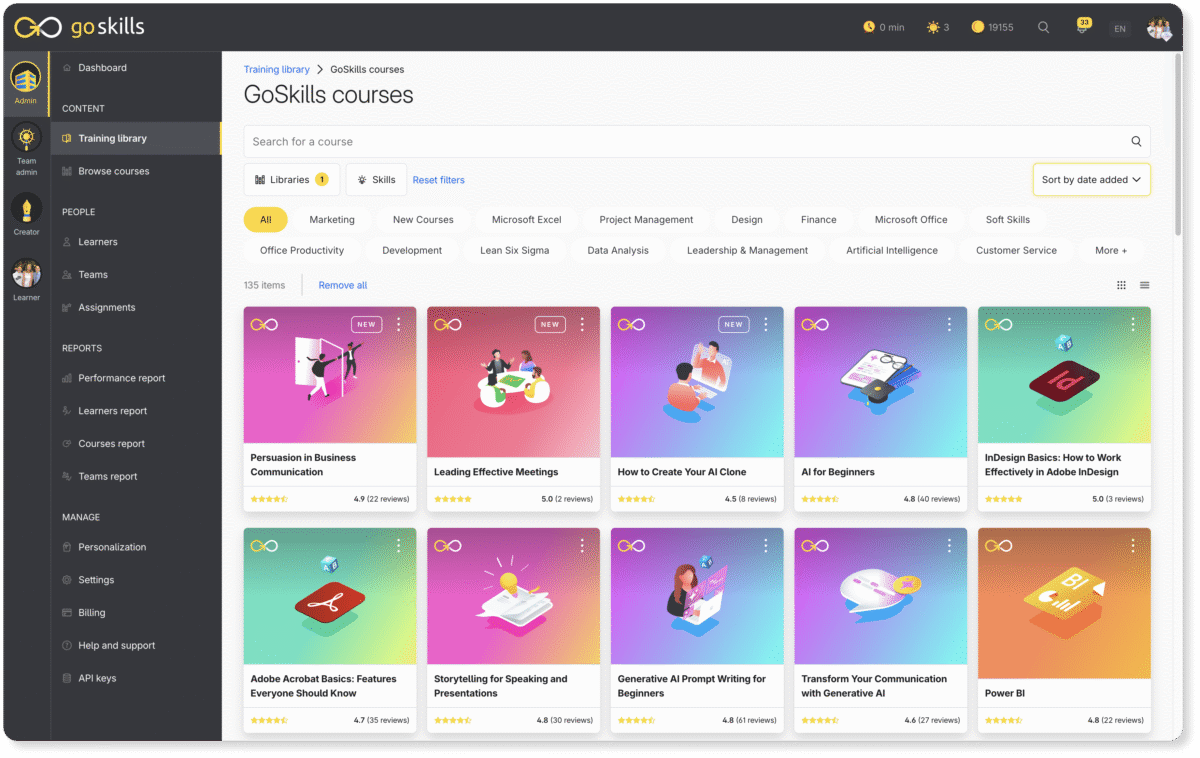This screenshot has width=1200, height=758.
Task: Follow the Training library breadcrumb link
Action: (x=277, y=69)
